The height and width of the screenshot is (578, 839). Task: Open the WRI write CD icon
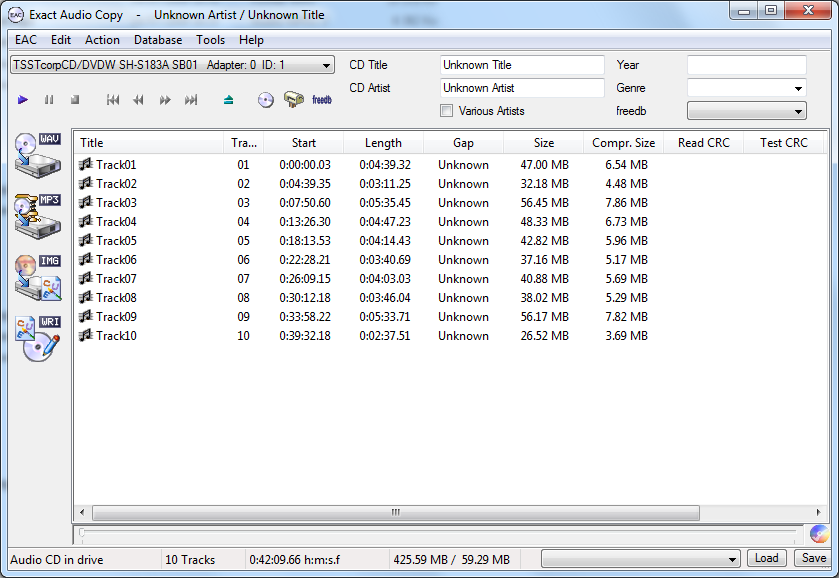click(x=38, y=339)
